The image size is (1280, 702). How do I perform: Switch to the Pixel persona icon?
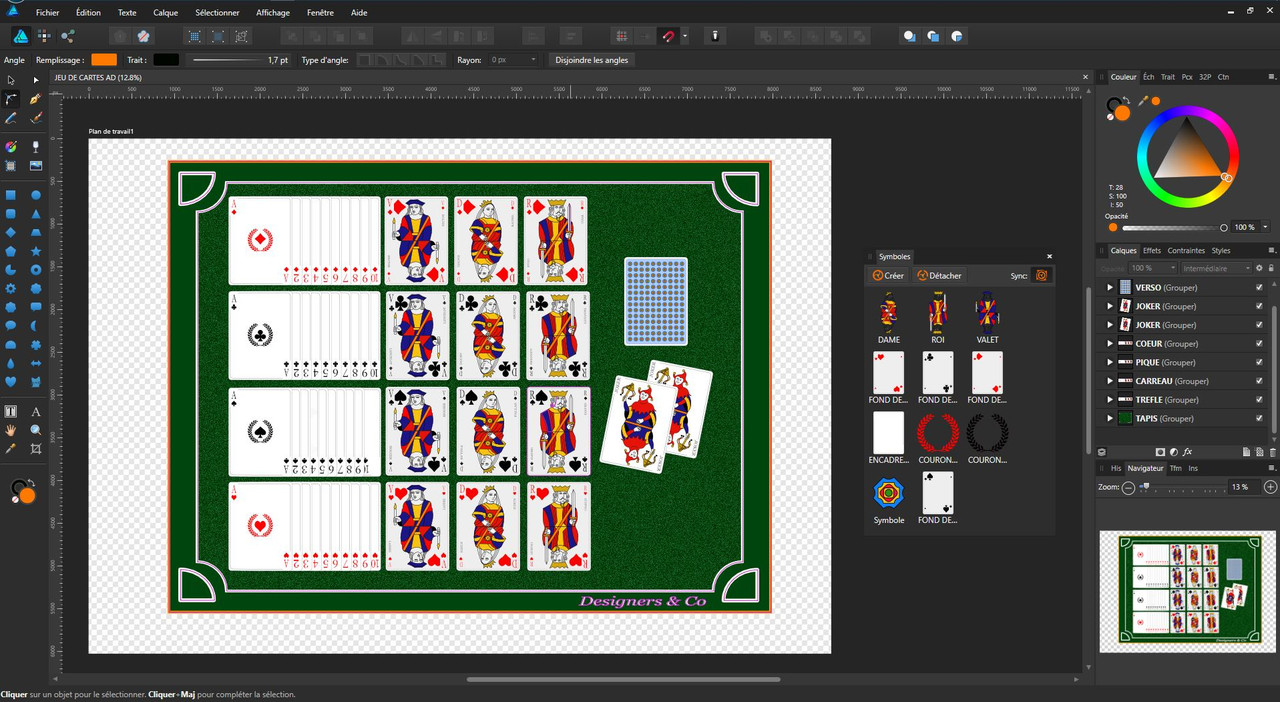point(44,36)
